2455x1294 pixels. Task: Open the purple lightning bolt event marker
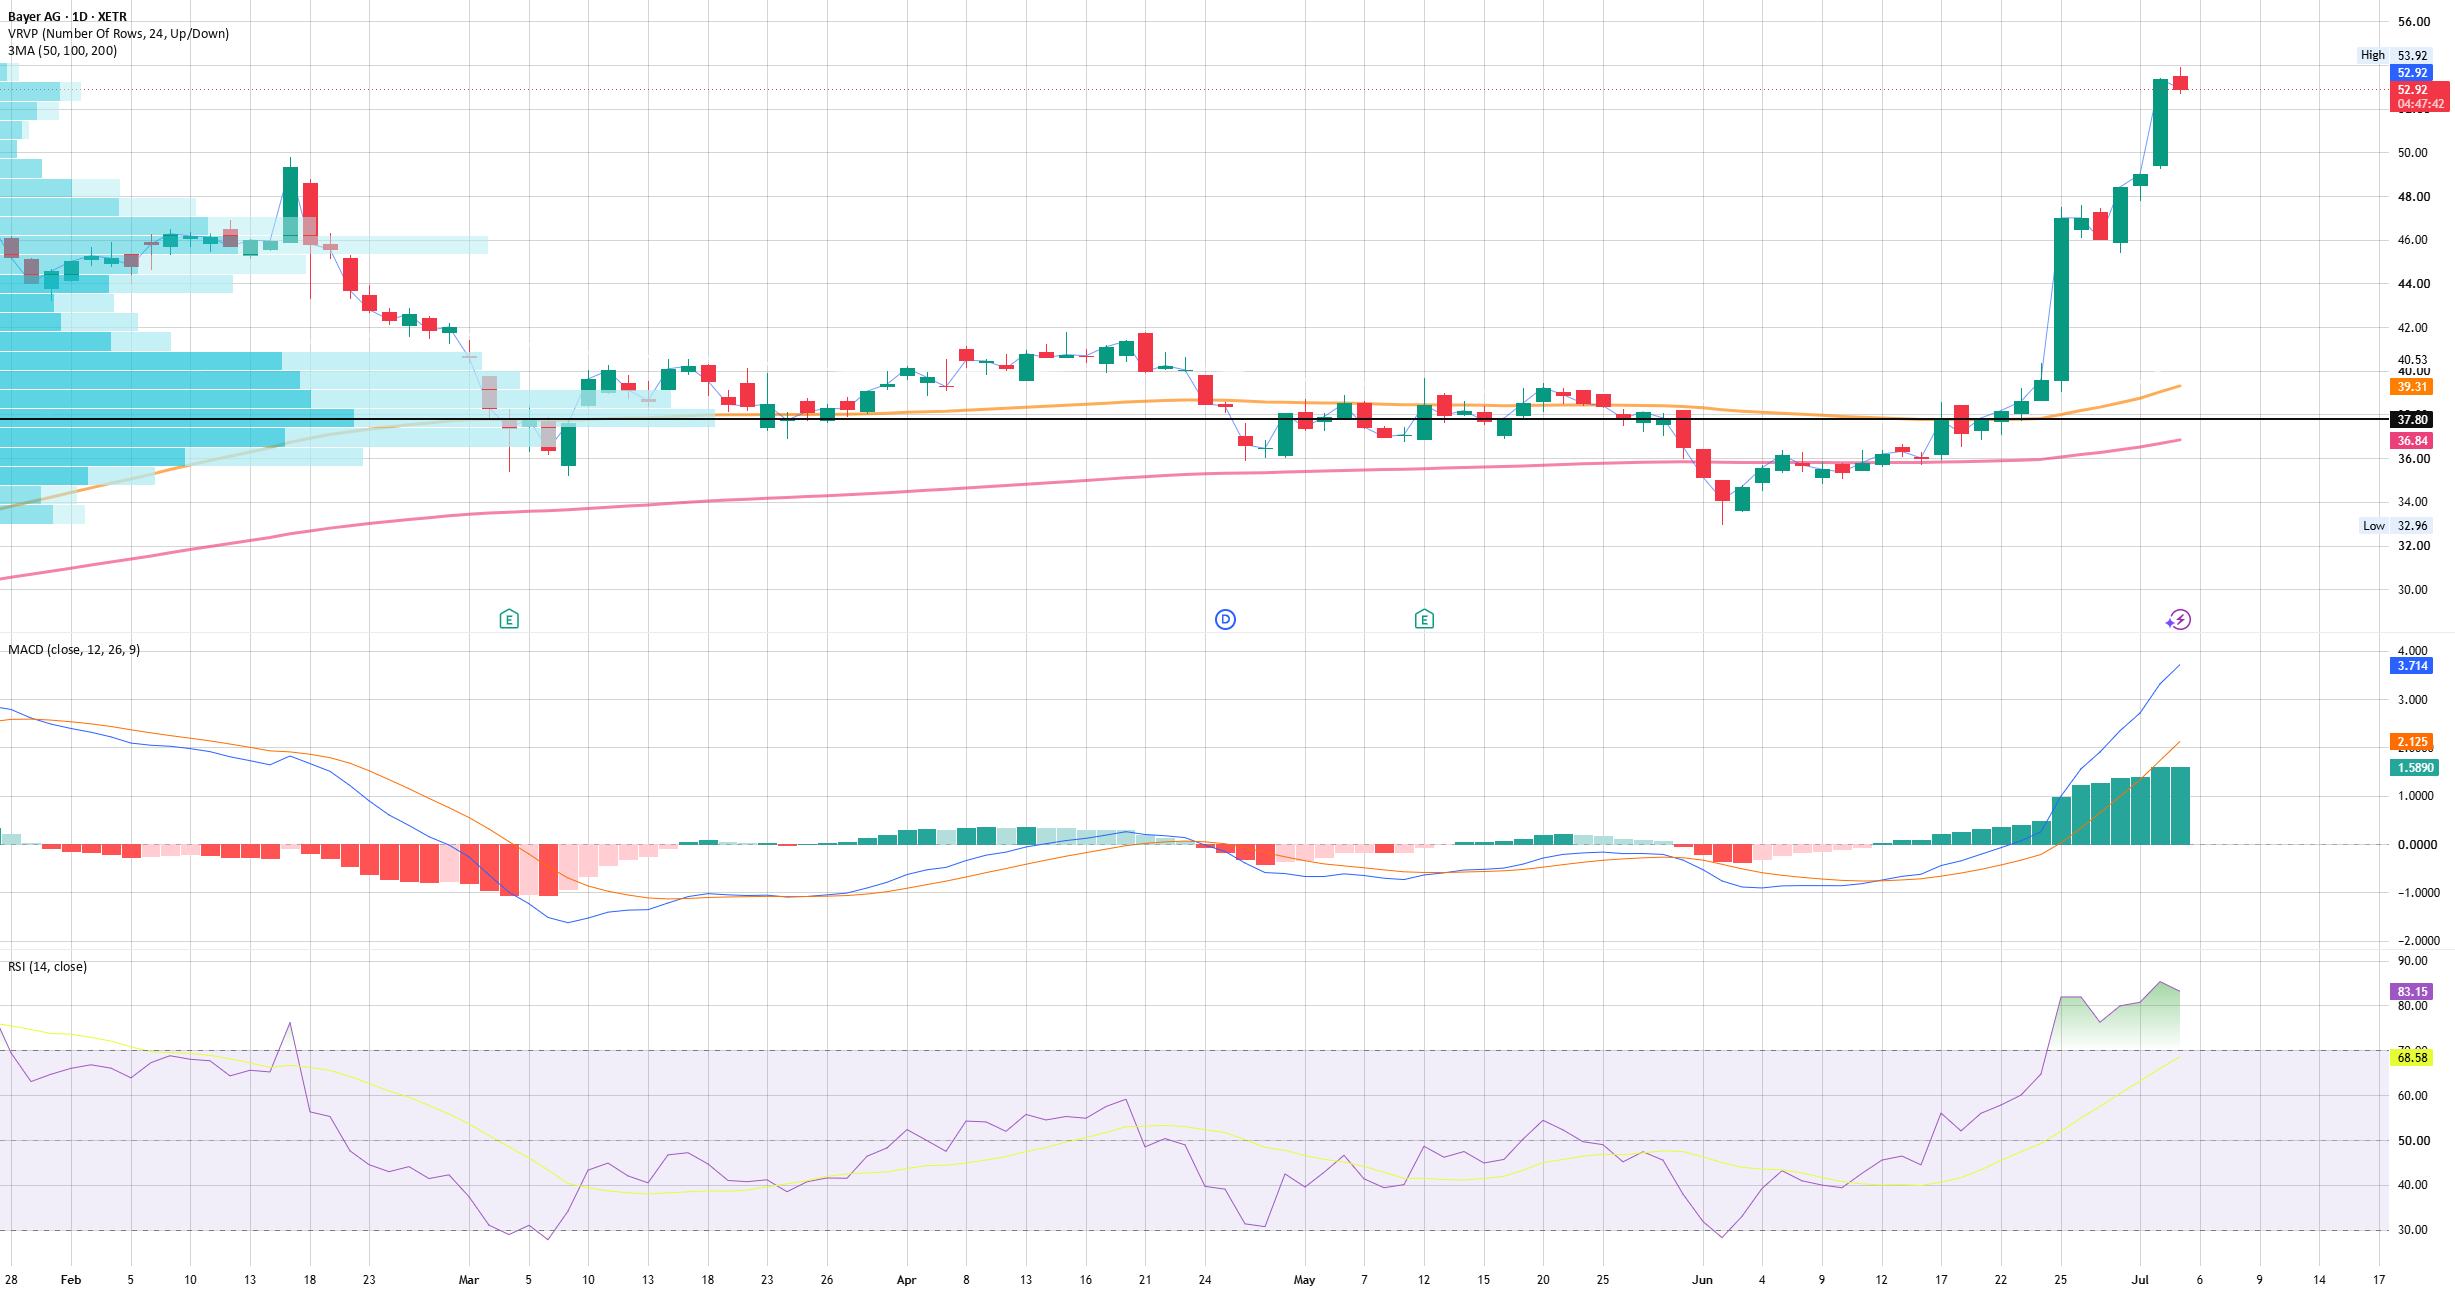[x=2179, y=620]
